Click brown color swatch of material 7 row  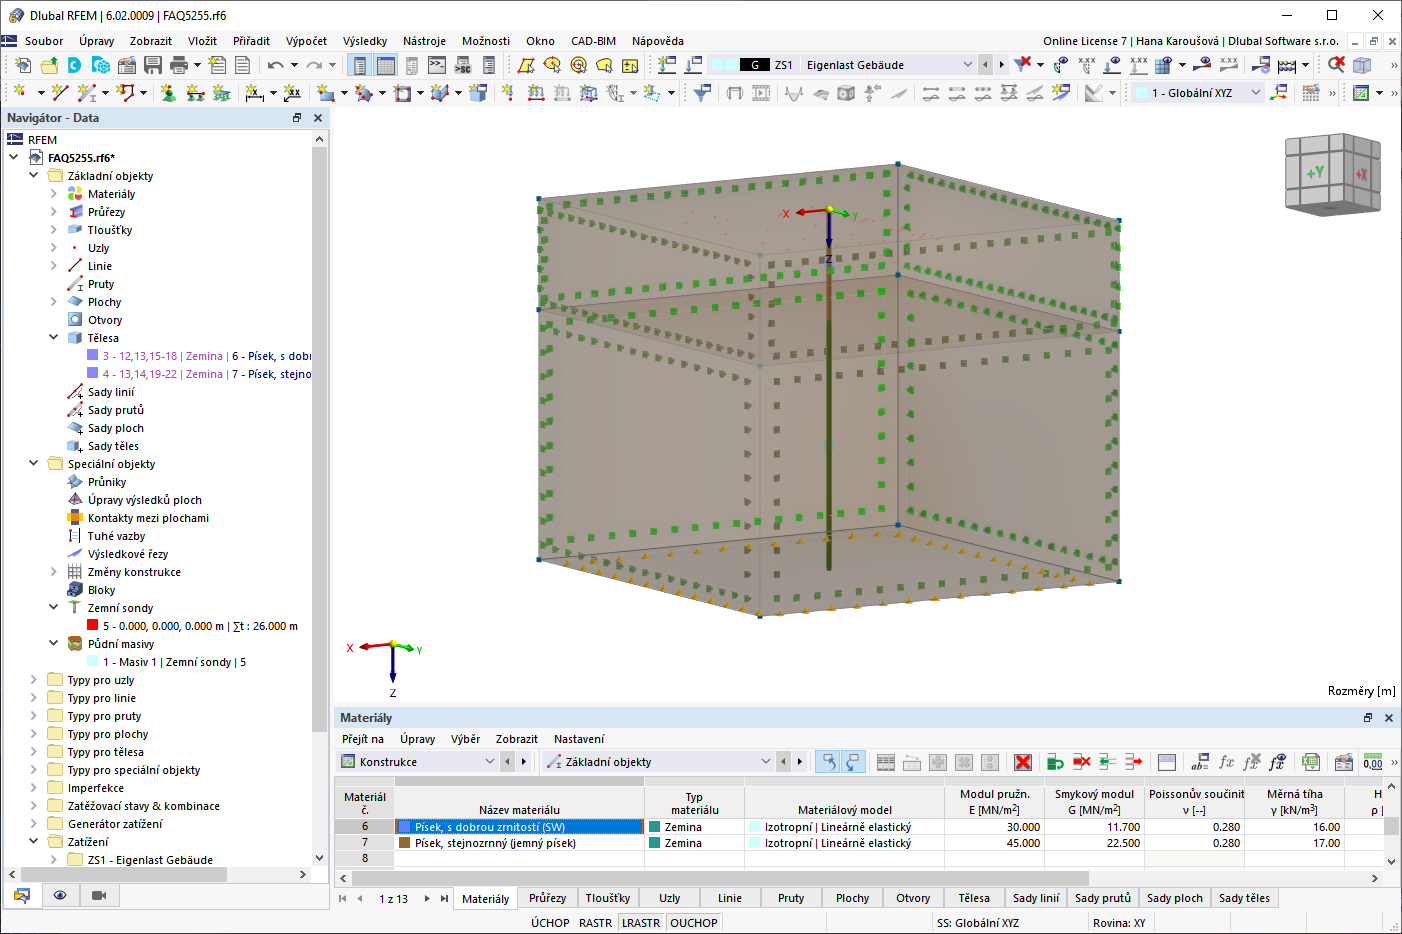405,843
